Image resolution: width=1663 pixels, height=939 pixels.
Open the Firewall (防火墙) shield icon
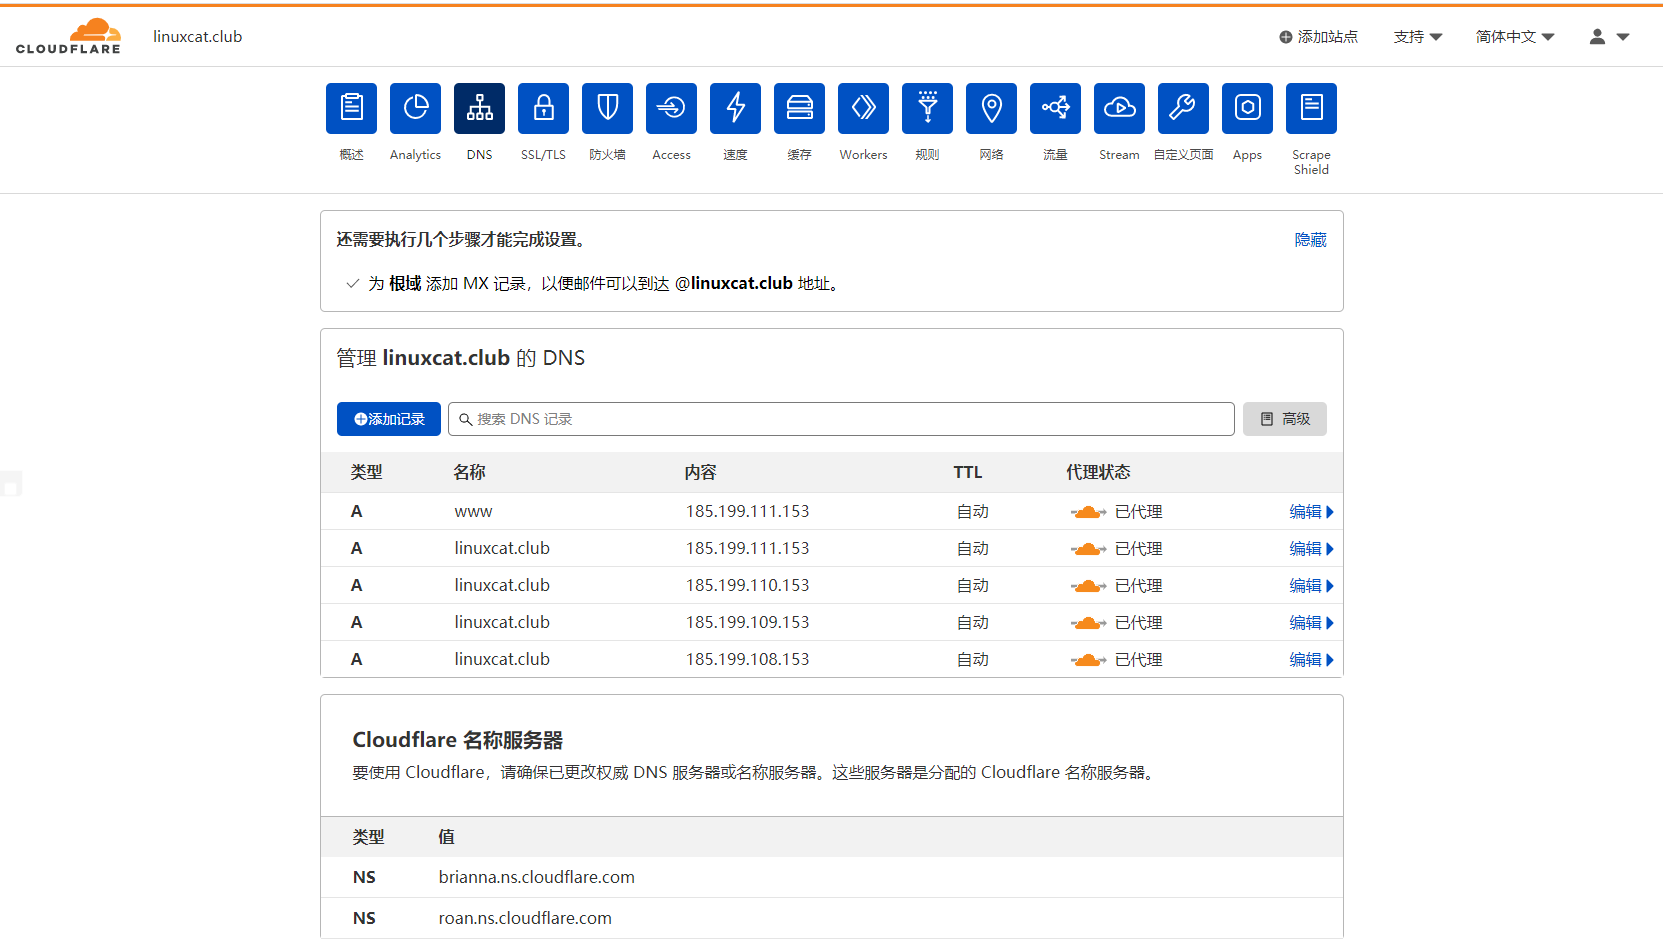[607, 108]
